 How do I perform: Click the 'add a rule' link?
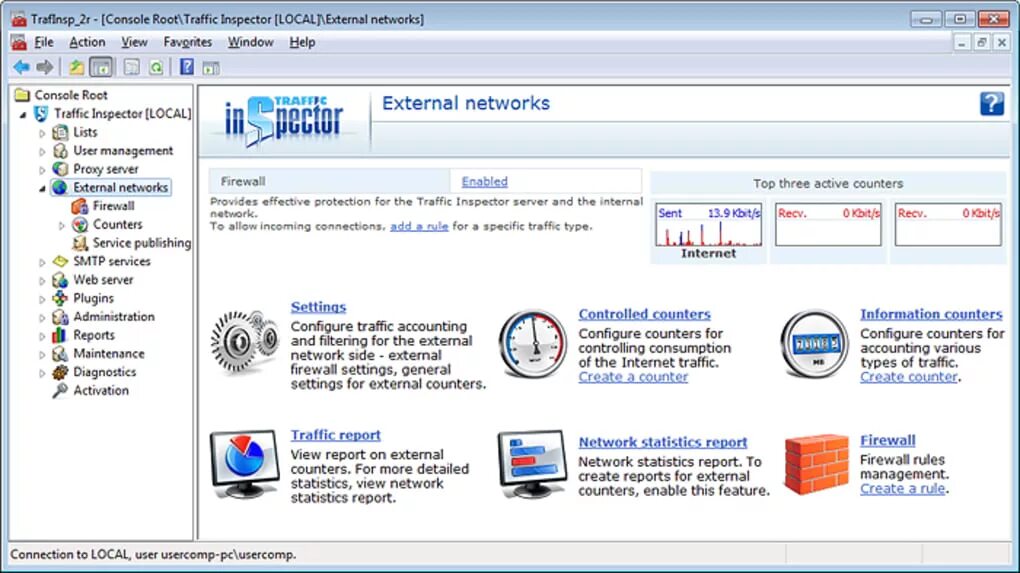[x=419, y=226]
